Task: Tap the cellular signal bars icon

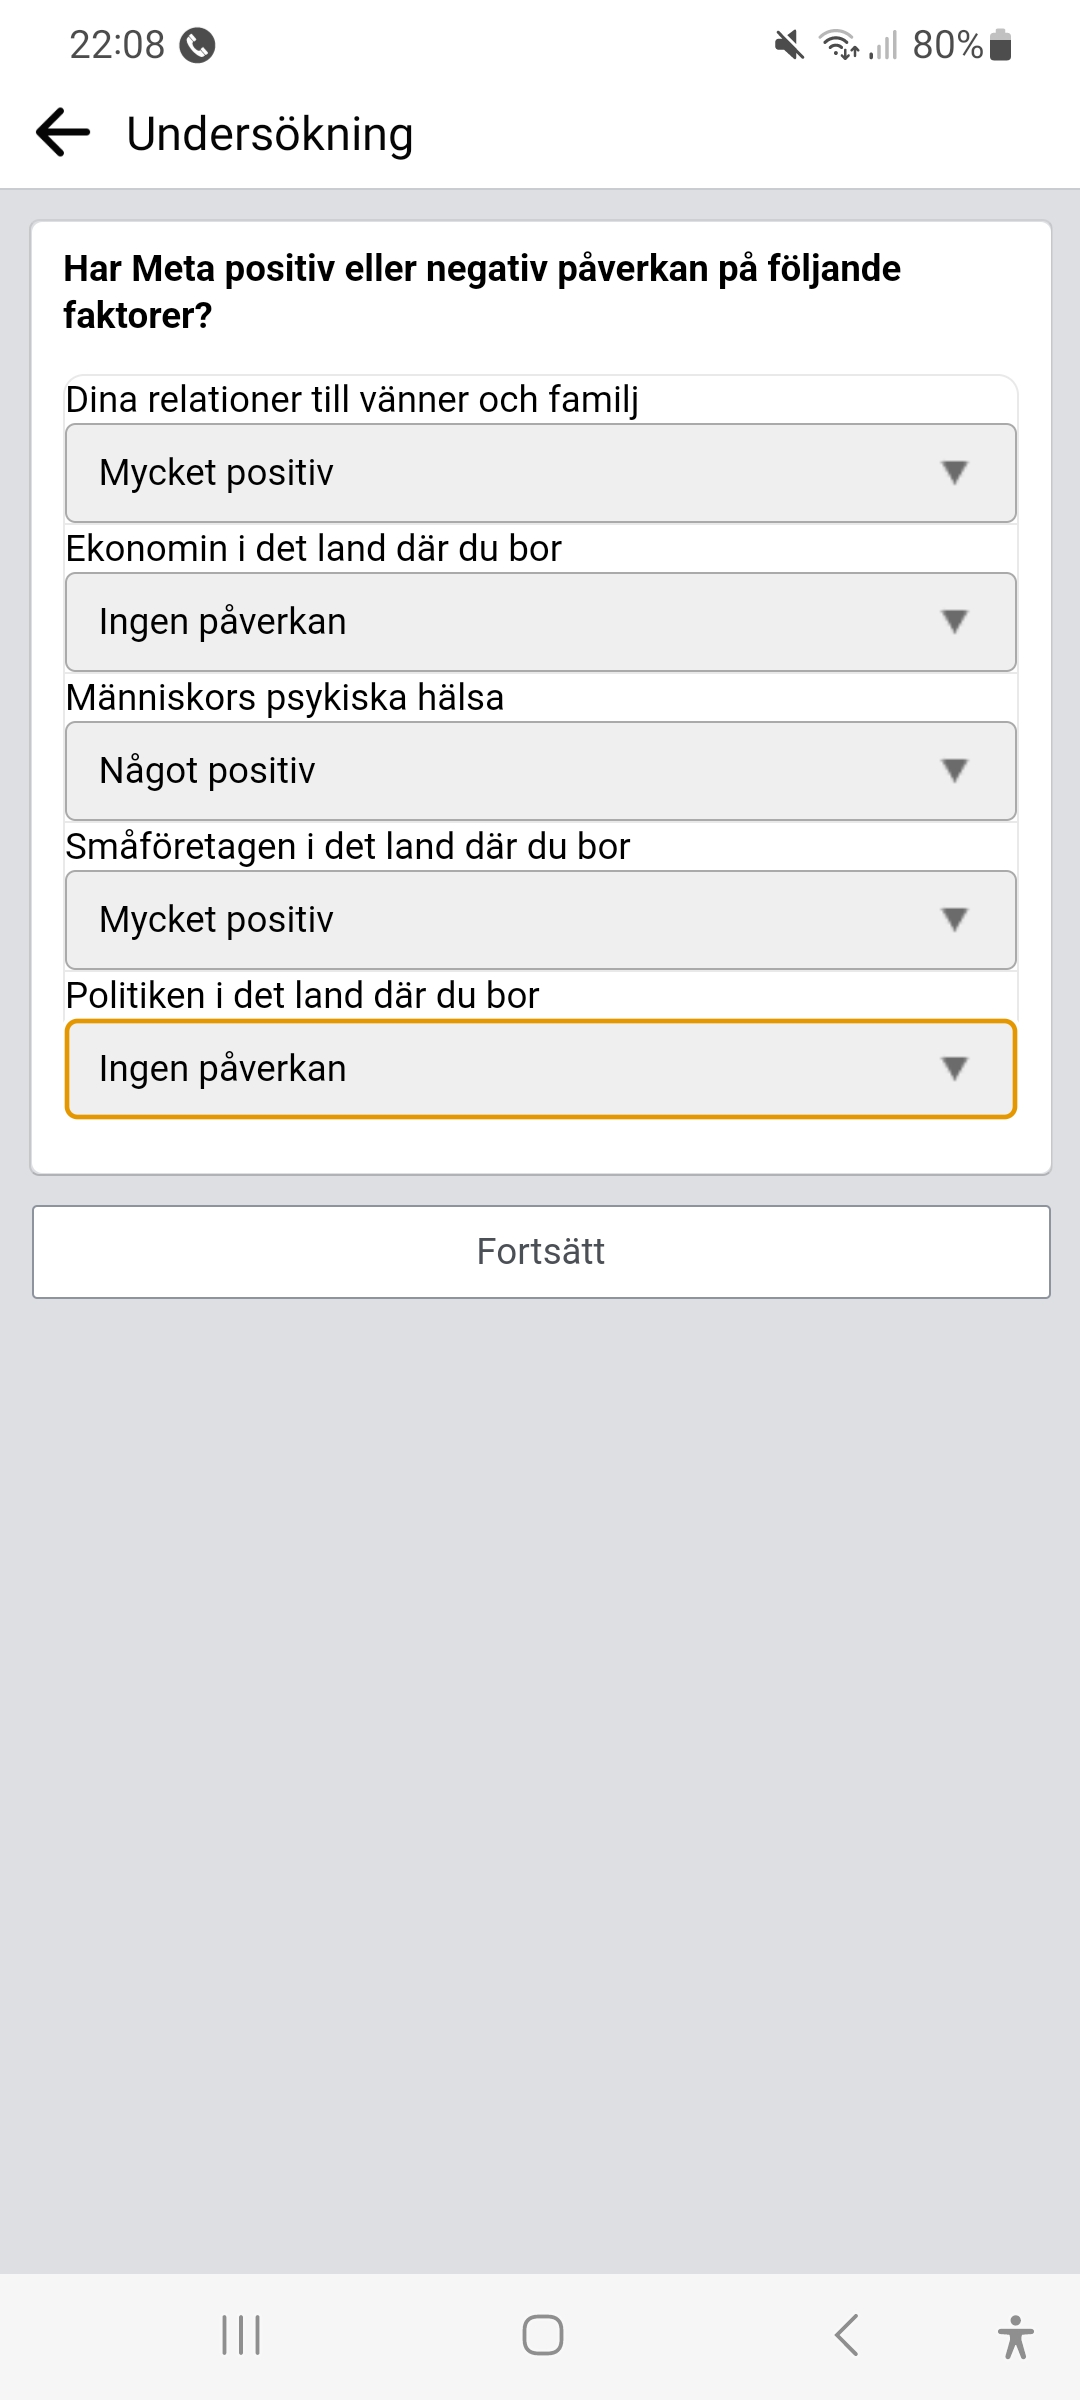Action: point(884,45)
